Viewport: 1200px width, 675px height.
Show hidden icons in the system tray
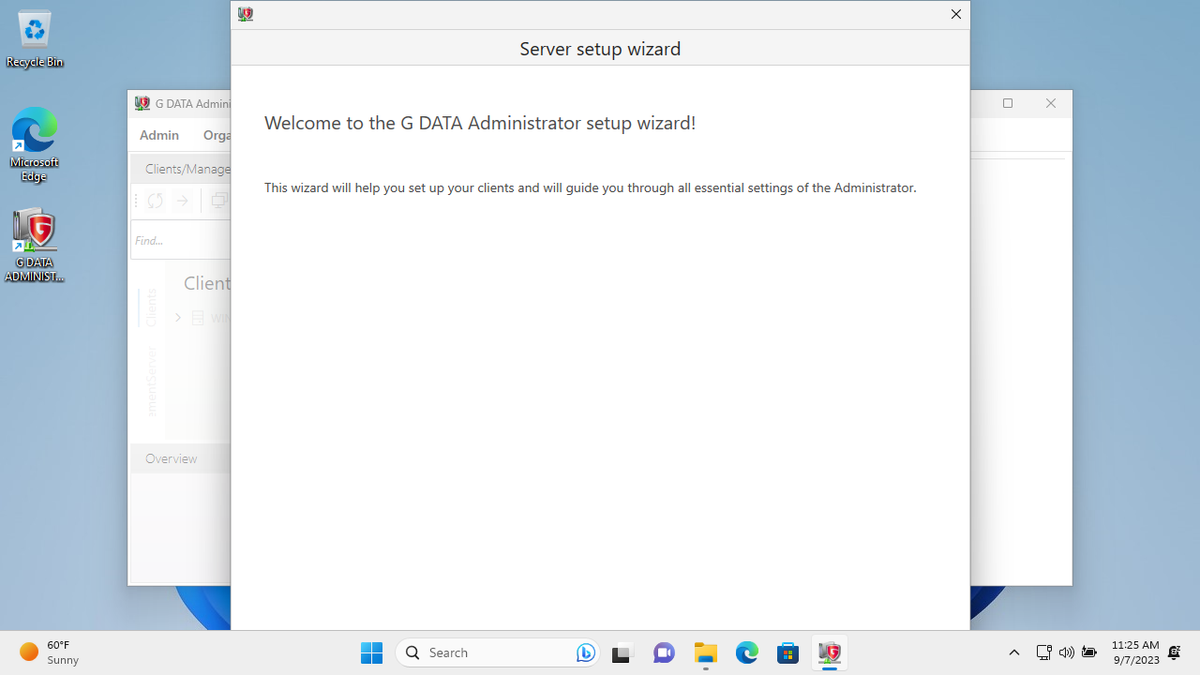(x=1014, y=652)
